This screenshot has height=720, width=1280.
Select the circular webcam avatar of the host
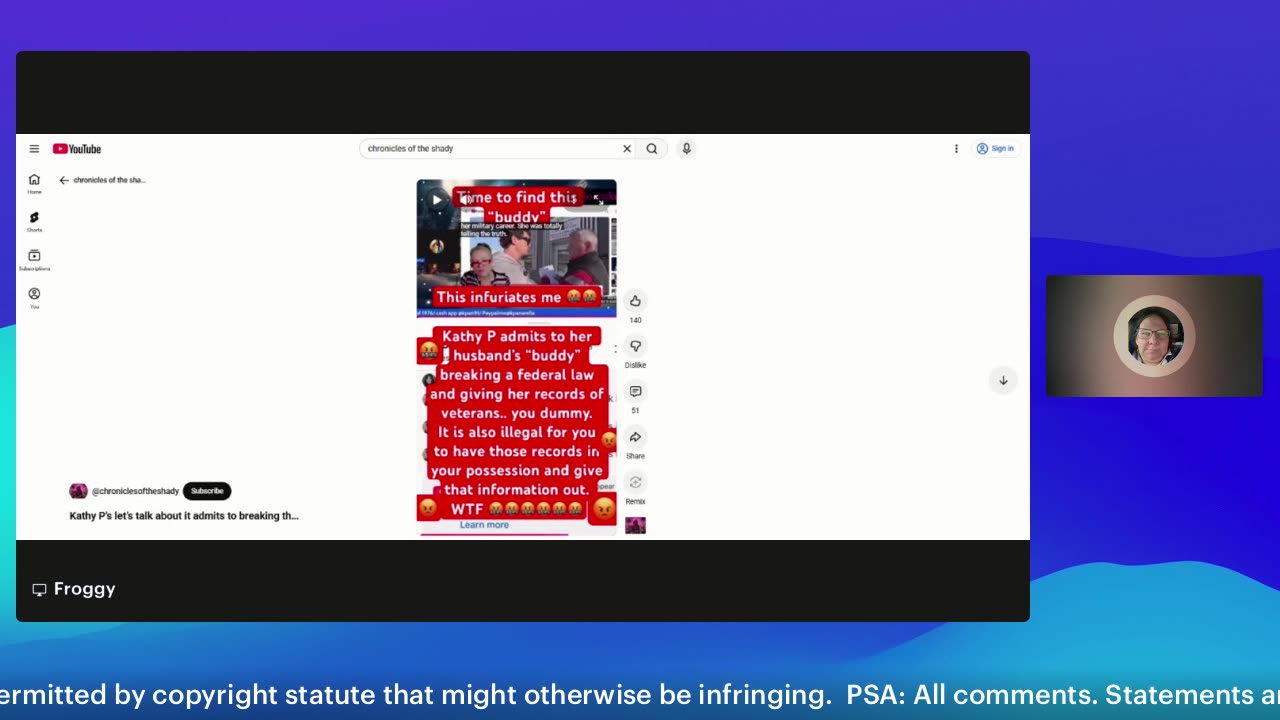(x=1154, y=336)
